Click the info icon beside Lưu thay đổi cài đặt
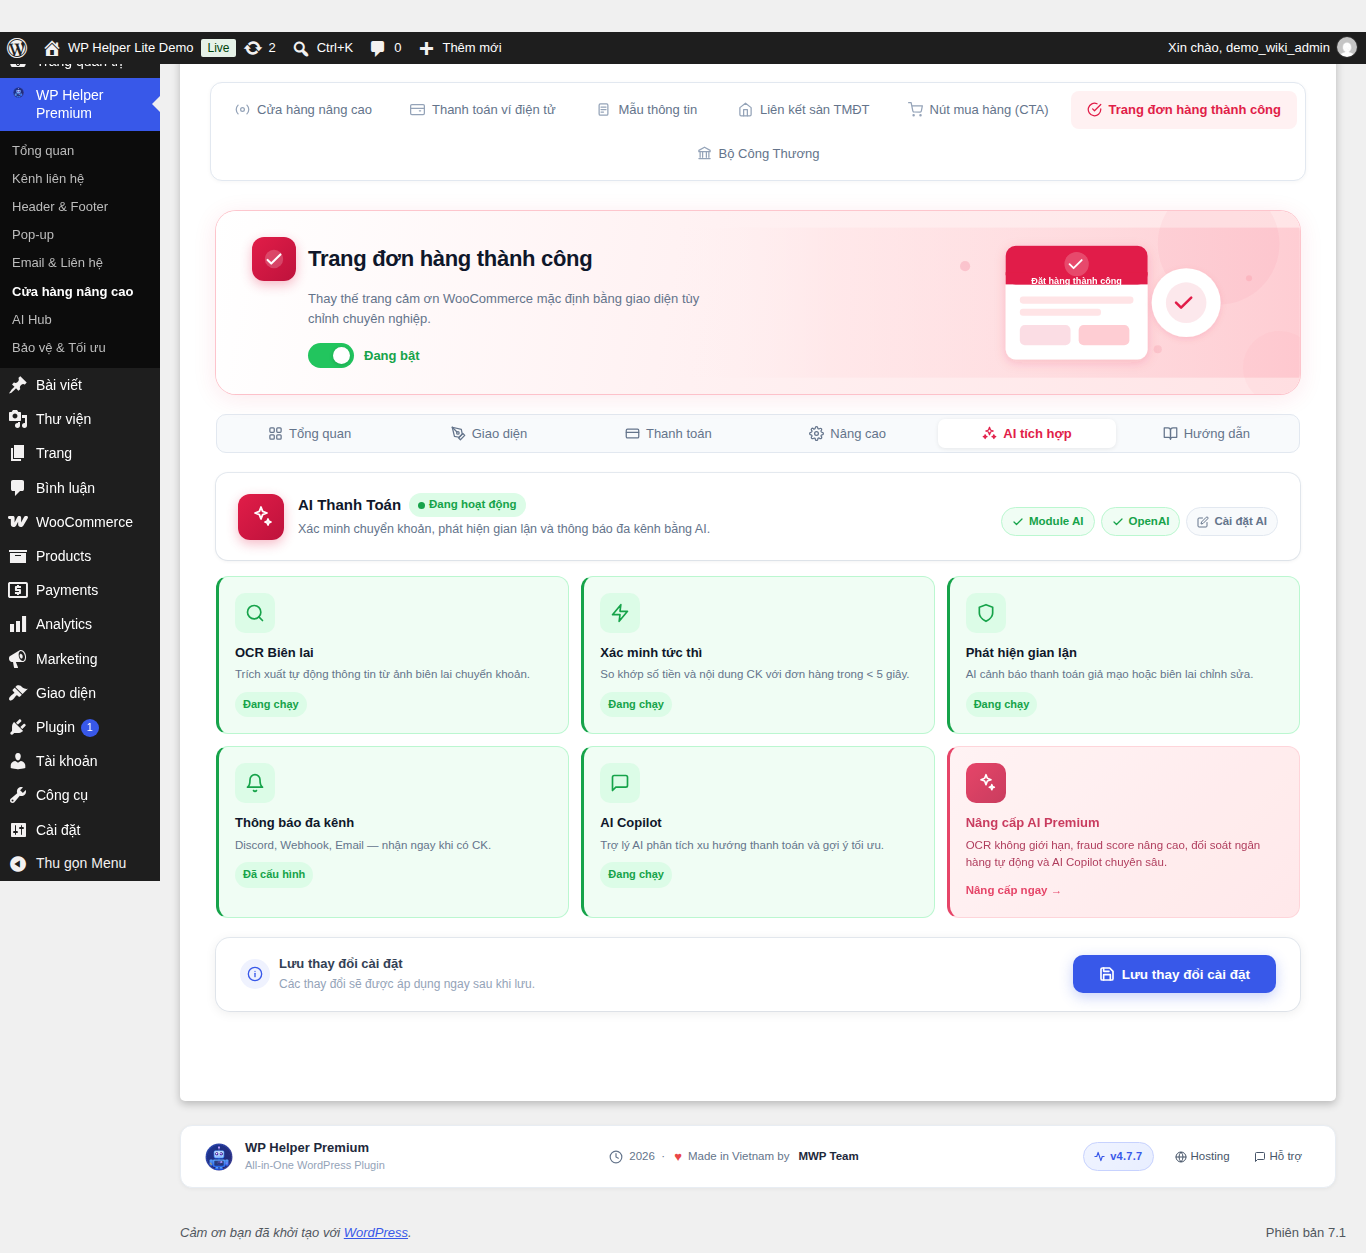1366x1253 pixels. 255,974
